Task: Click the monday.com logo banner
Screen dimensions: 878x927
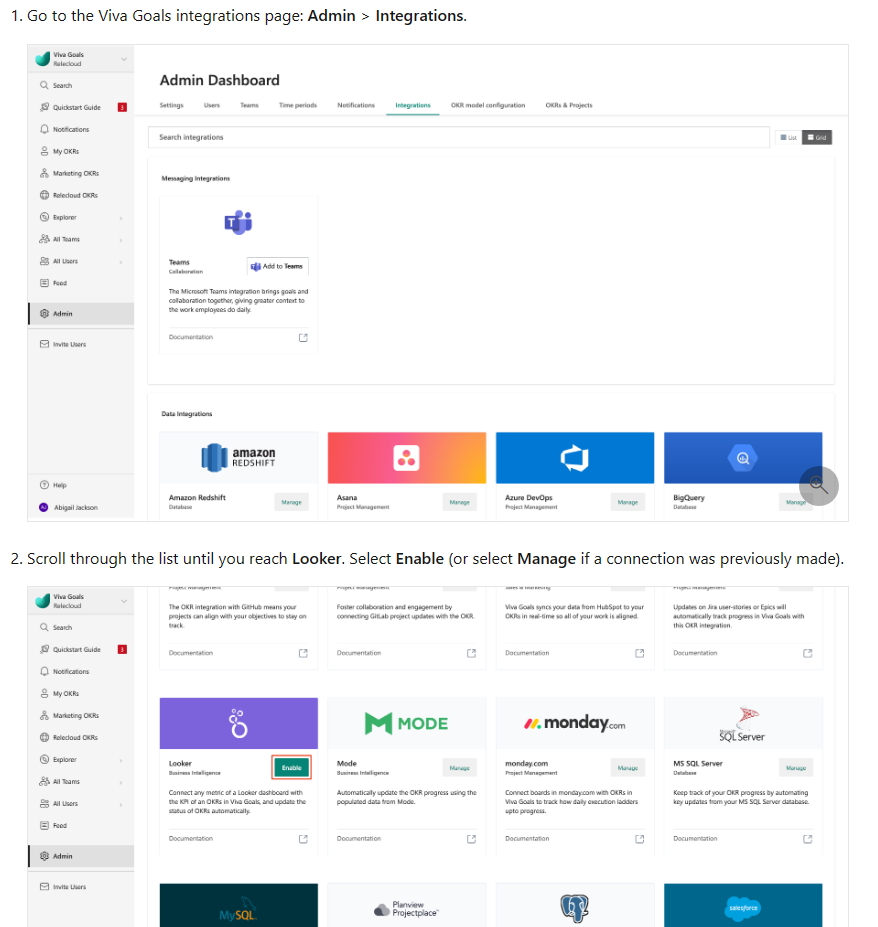Action: [x=575, y=723]
